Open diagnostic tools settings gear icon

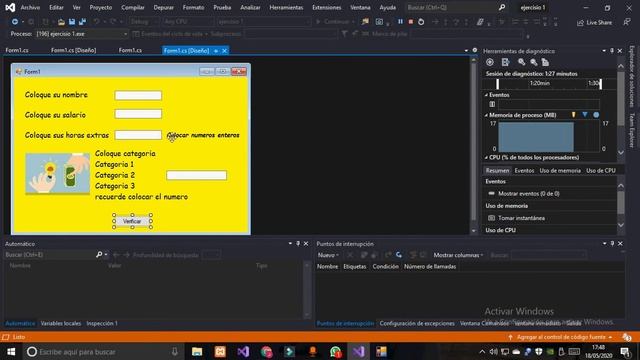(x=490, y=62)
